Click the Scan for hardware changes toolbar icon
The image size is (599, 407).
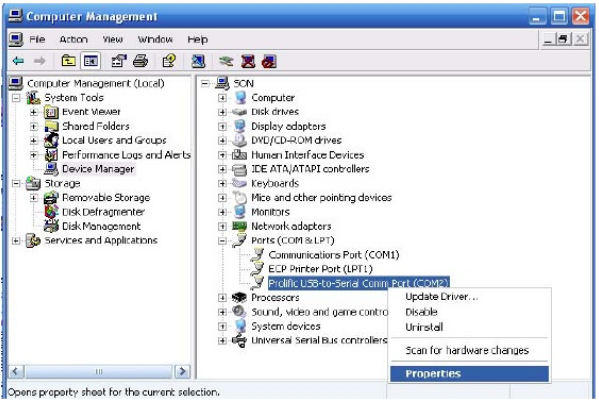[226, 61]
